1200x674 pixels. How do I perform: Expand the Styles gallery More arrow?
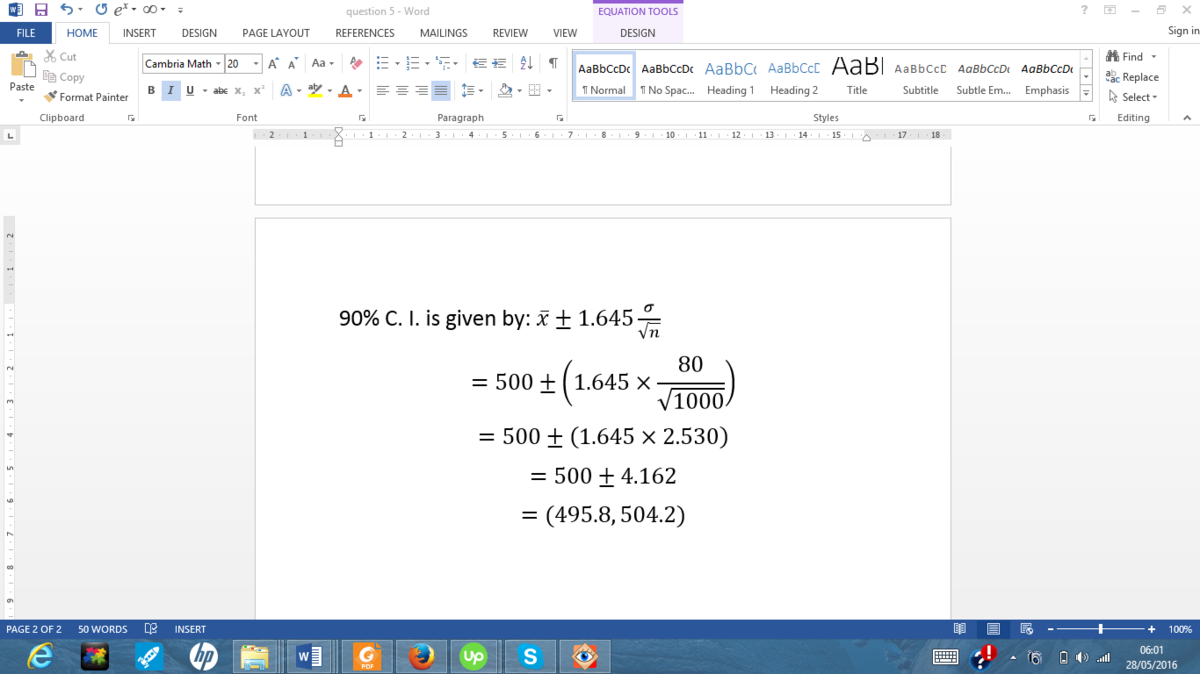[1086, 93]
